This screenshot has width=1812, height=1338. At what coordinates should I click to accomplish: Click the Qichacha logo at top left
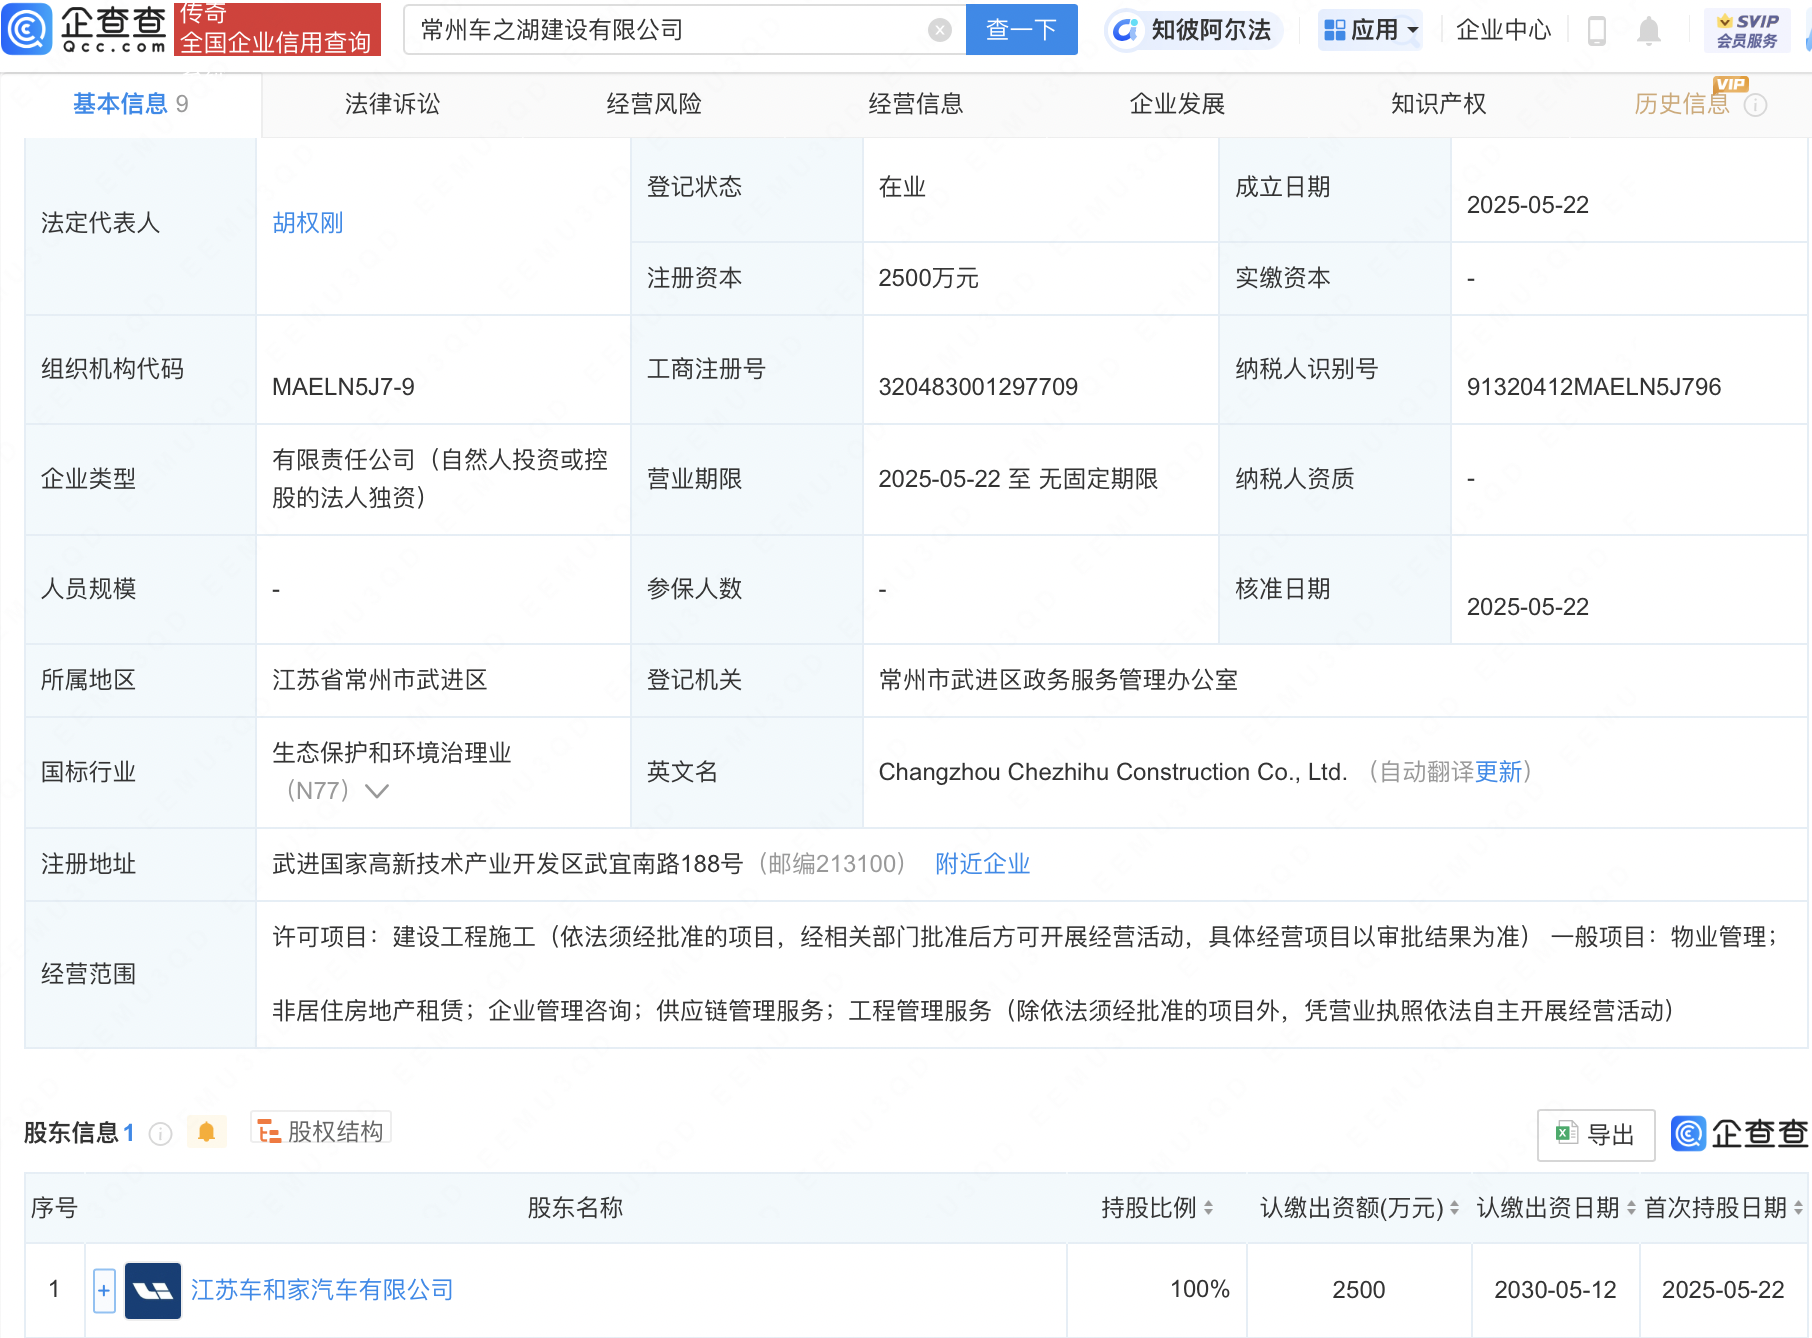click(x=85, y=29)
